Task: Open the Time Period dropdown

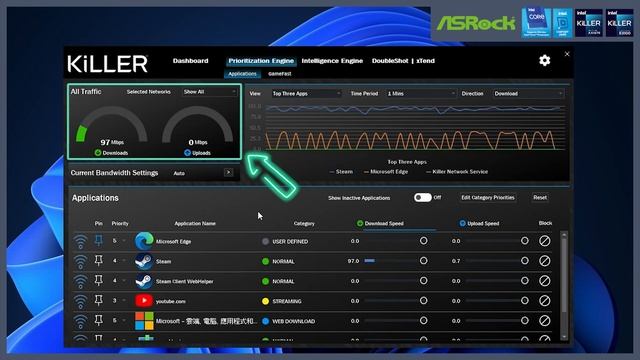Action: coord(421,93)
